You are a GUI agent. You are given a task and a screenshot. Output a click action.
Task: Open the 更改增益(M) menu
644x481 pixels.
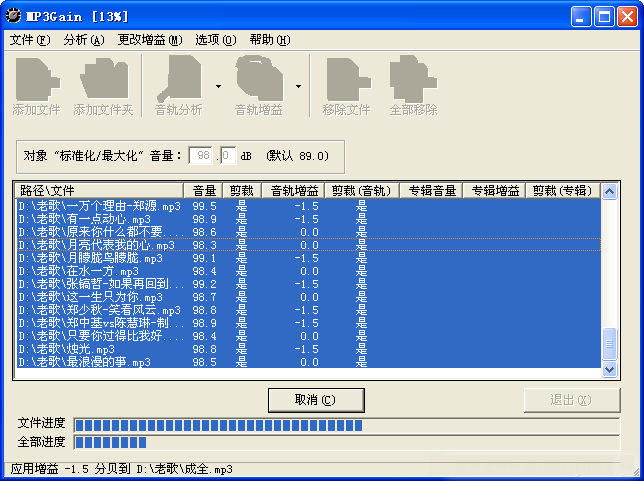150,40
